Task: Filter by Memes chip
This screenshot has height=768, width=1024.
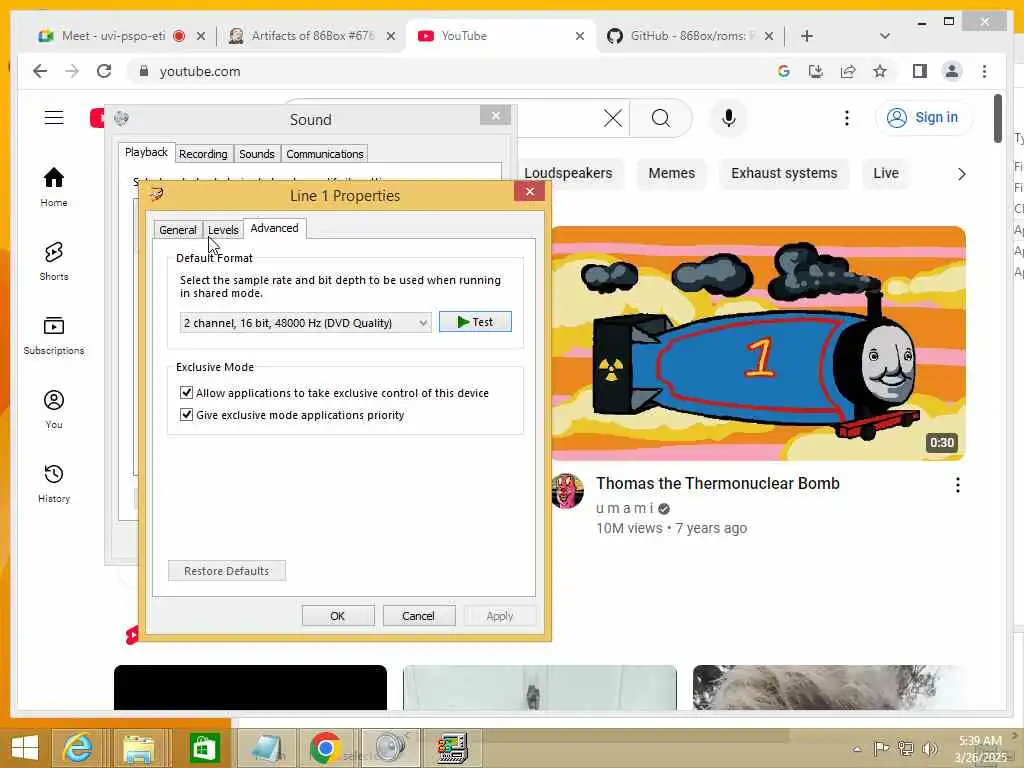Action: (x=671, y=173)
